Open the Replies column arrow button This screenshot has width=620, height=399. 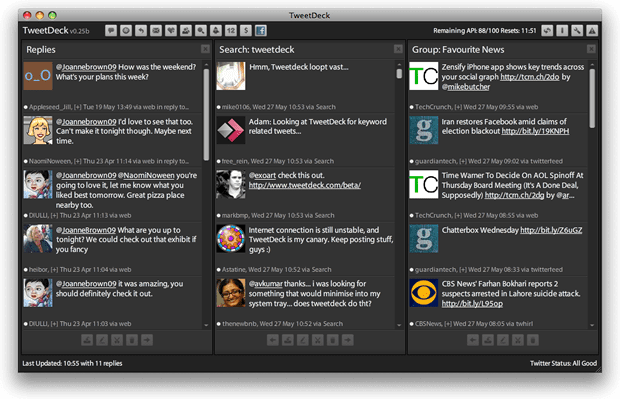click(141, 30)
